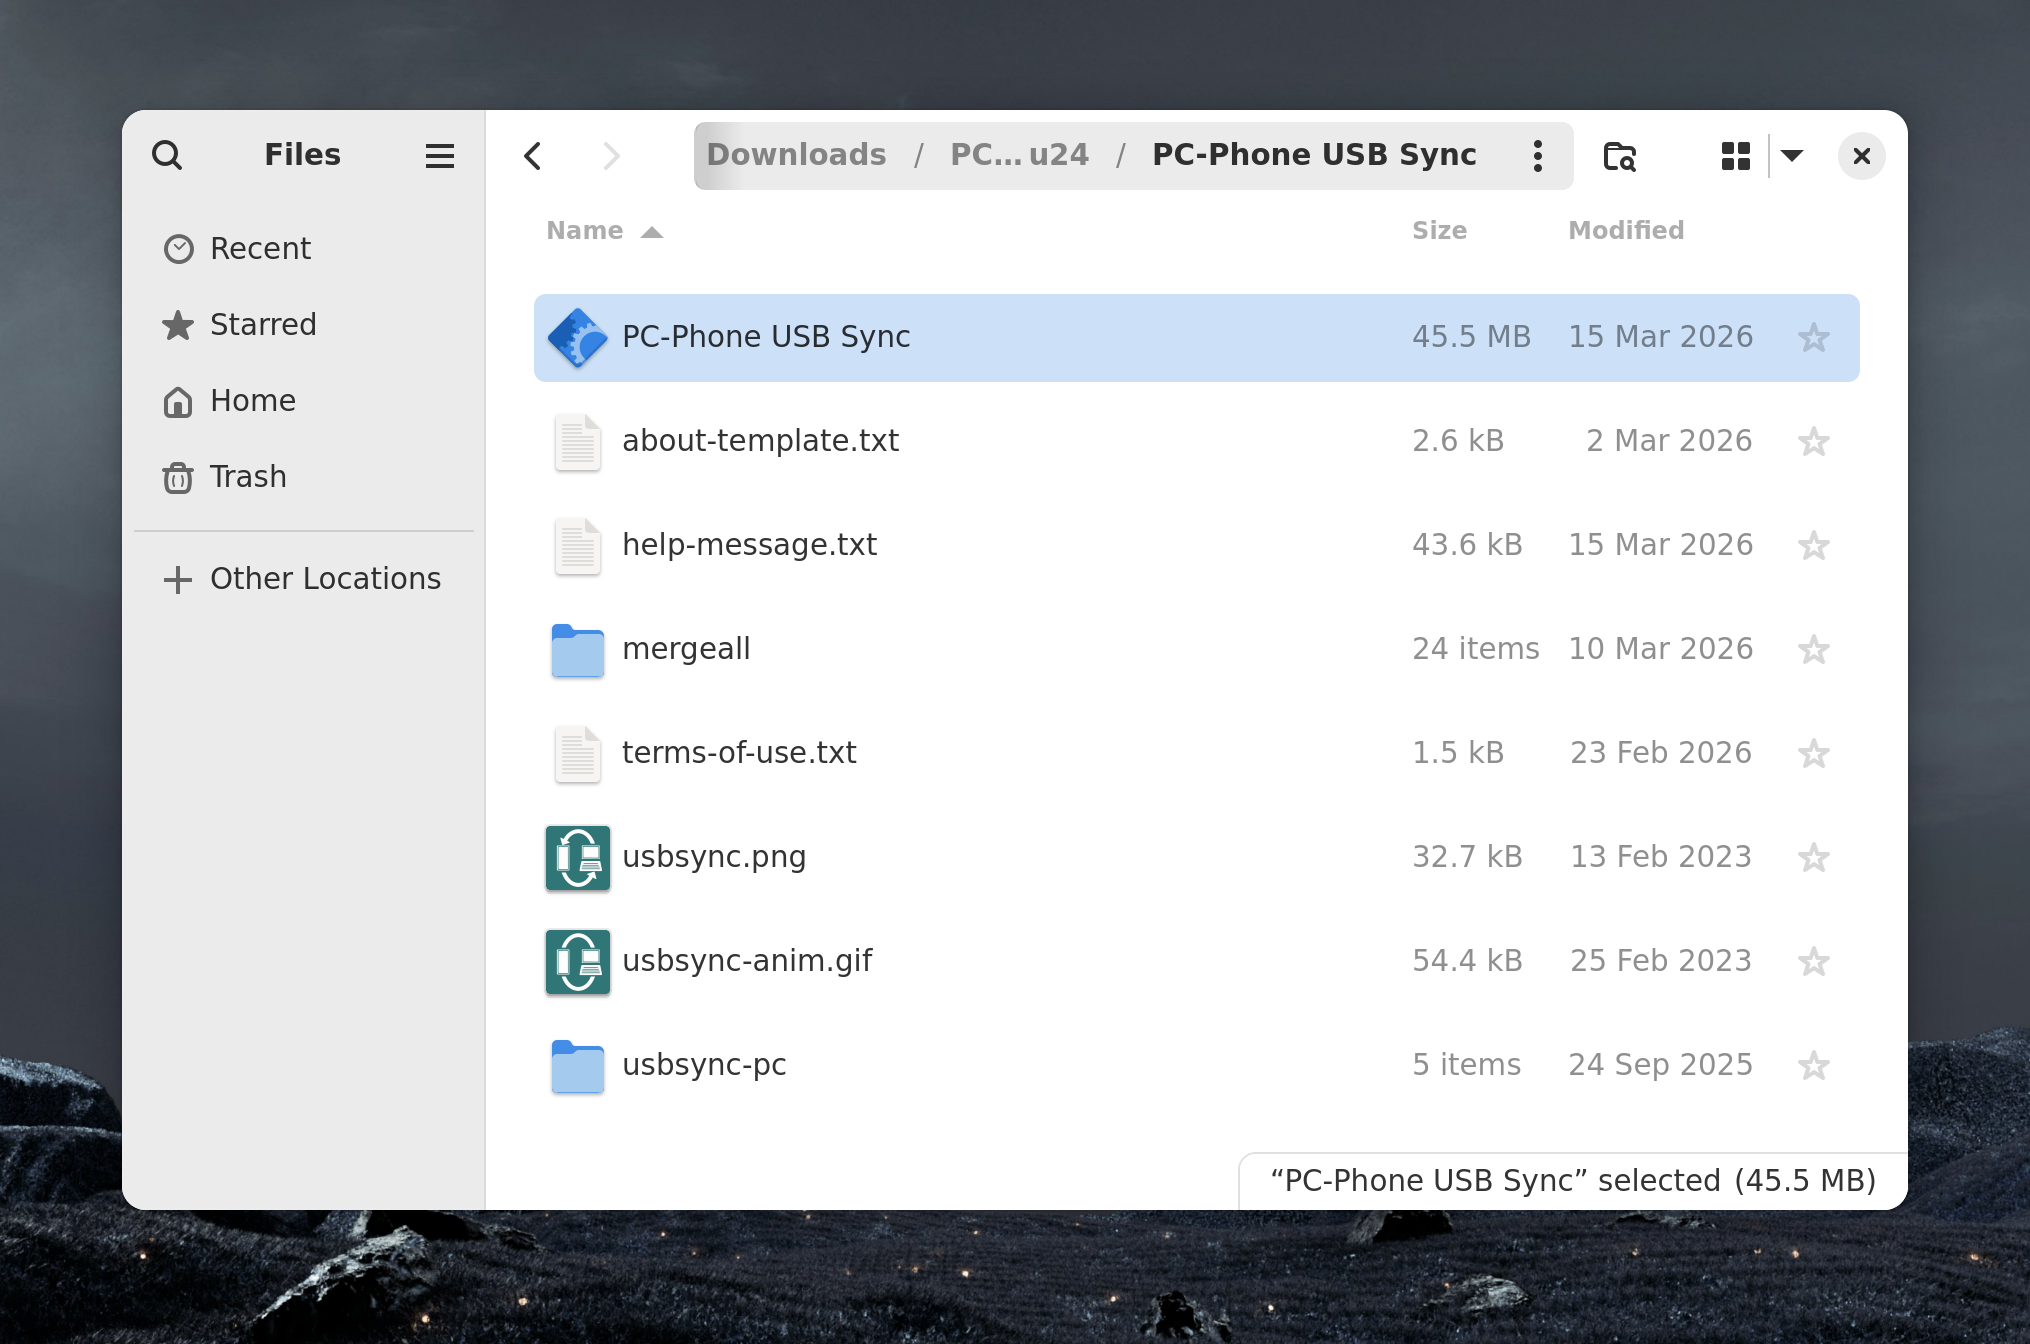Viewport: 2030px width, 1344px height.
Task: Star the usbsync-pc folder
Action: pos(1813,1065)
